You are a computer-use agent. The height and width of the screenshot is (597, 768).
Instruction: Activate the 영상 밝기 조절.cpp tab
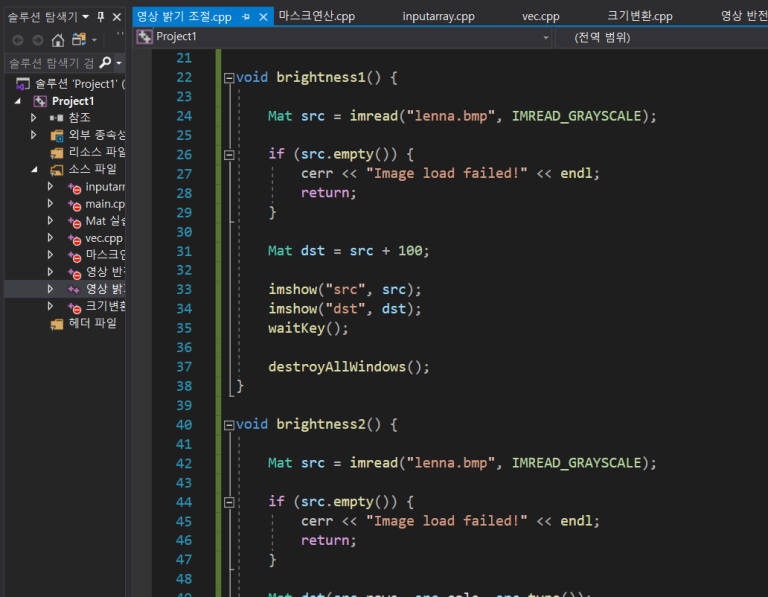[x=184, y=17]
